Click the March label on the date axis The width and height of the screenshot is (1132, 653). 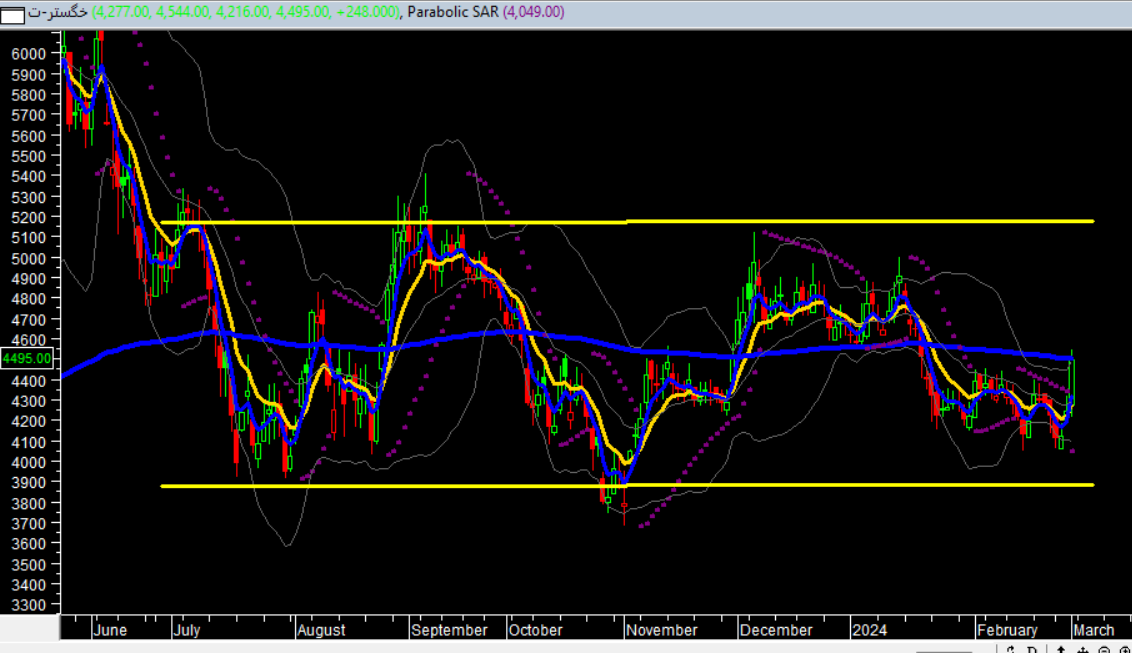click(x=1094, y=630)
